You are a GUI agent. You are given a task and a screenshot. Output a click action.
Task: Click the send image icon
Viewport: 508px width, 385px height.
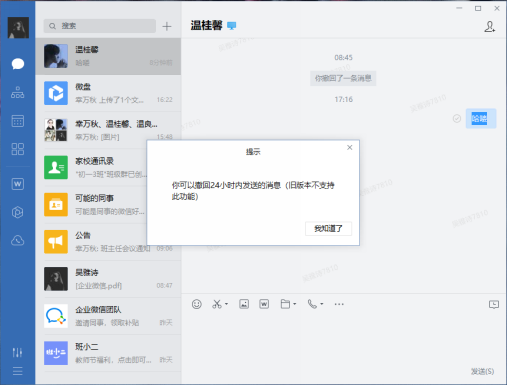tap(244, 304)
